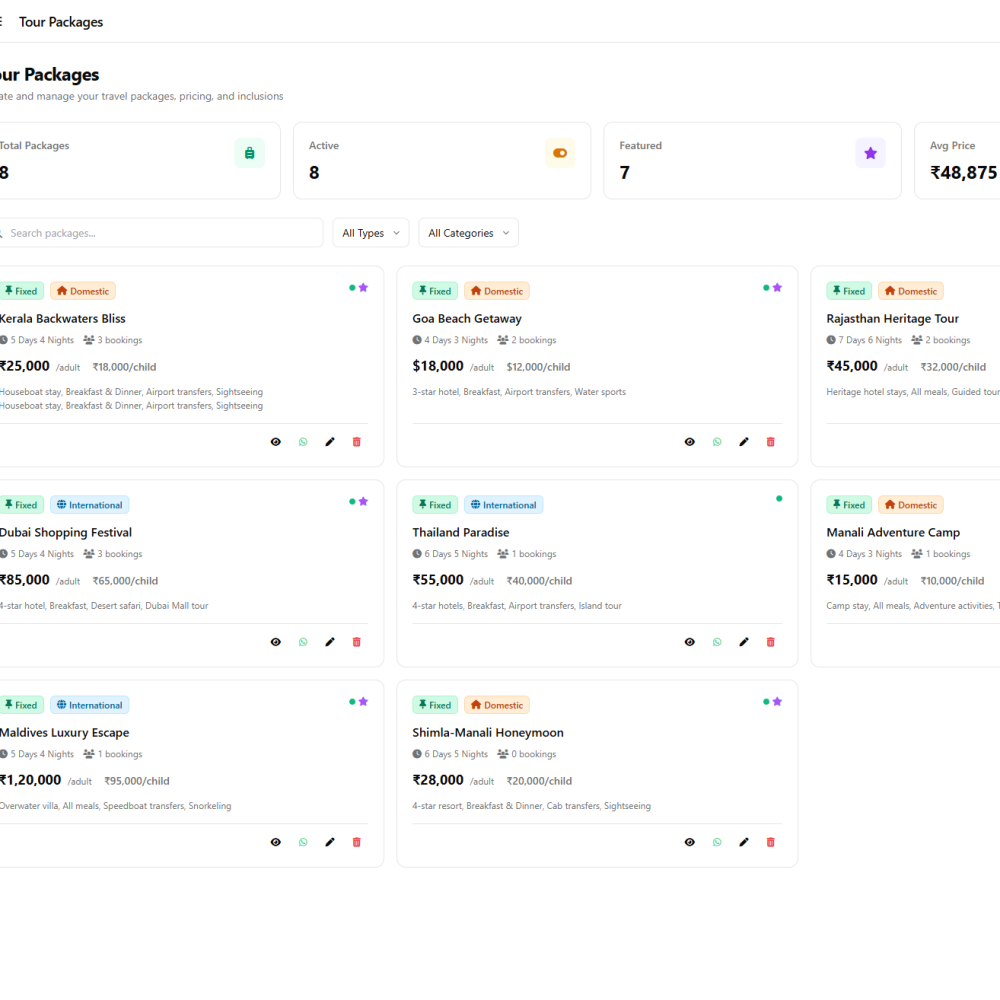1000x1000 pixels.
Task: Delete the Maldives Luxury Escape package
Action: tap(357, 842)
